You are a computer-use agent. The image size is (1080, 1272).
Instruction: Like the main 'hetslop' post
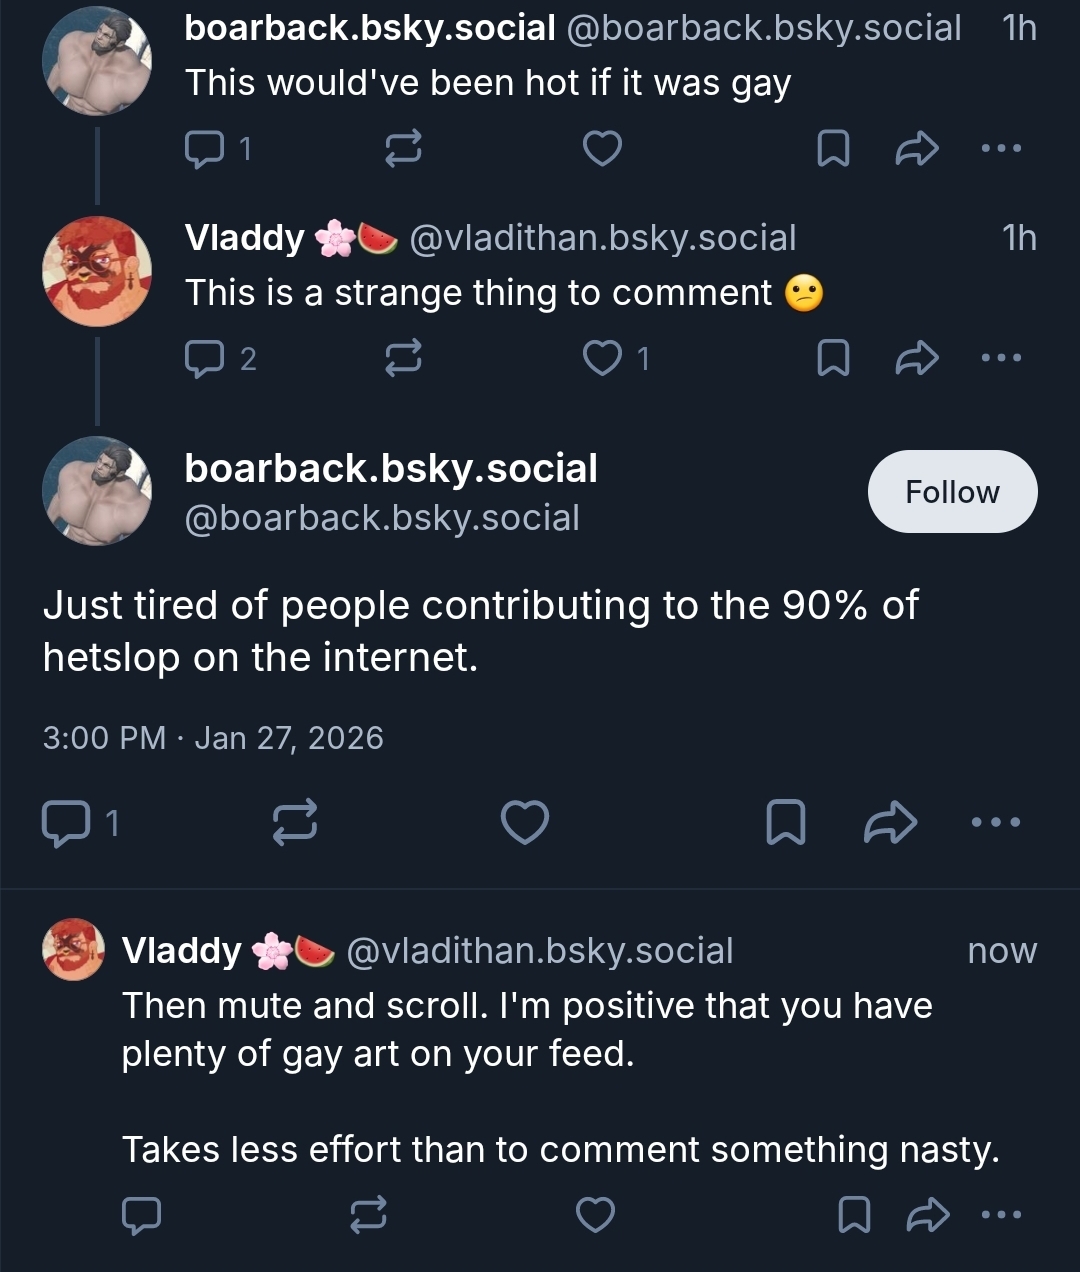(525, 823)
